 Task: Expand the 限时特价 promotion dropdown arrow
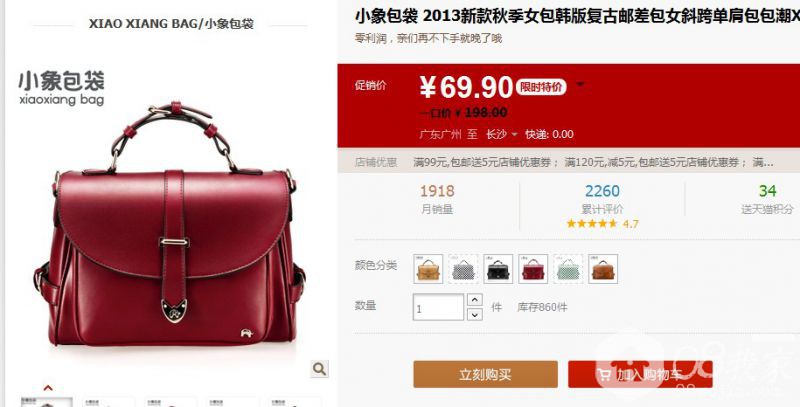(580, 85)
